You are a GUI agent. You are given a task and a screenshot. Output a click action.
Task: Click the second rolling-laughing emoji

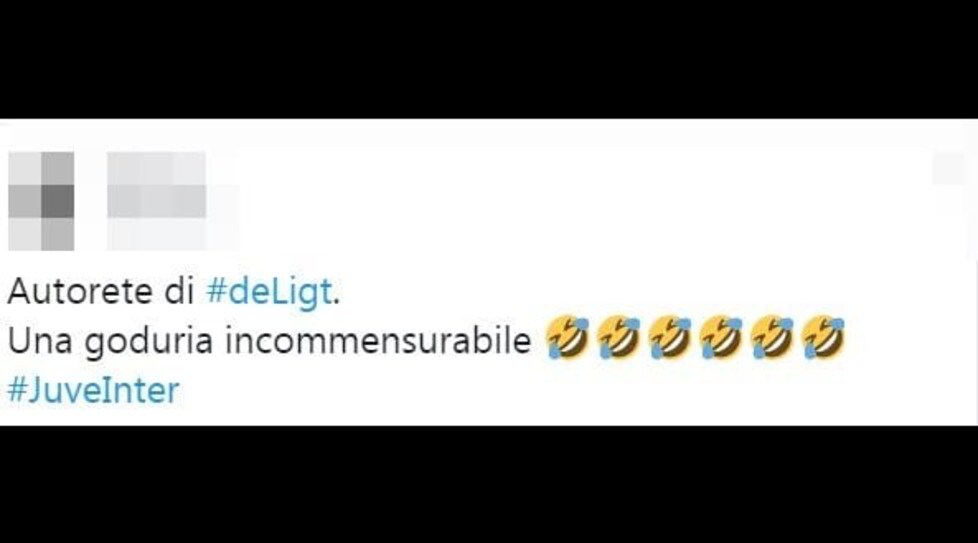point(618,338)
